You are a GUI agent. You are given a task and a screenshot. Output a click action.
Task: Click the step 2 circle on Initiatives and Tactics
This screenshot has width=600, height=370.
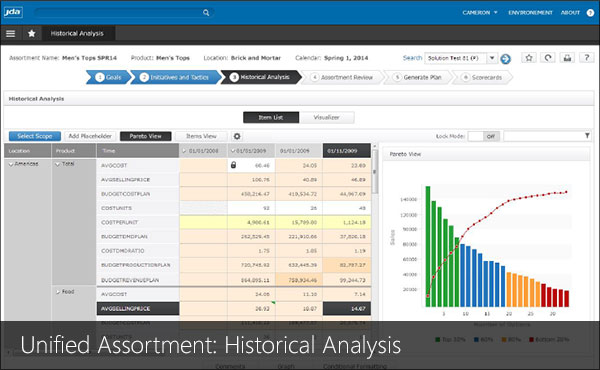(144, 77)
